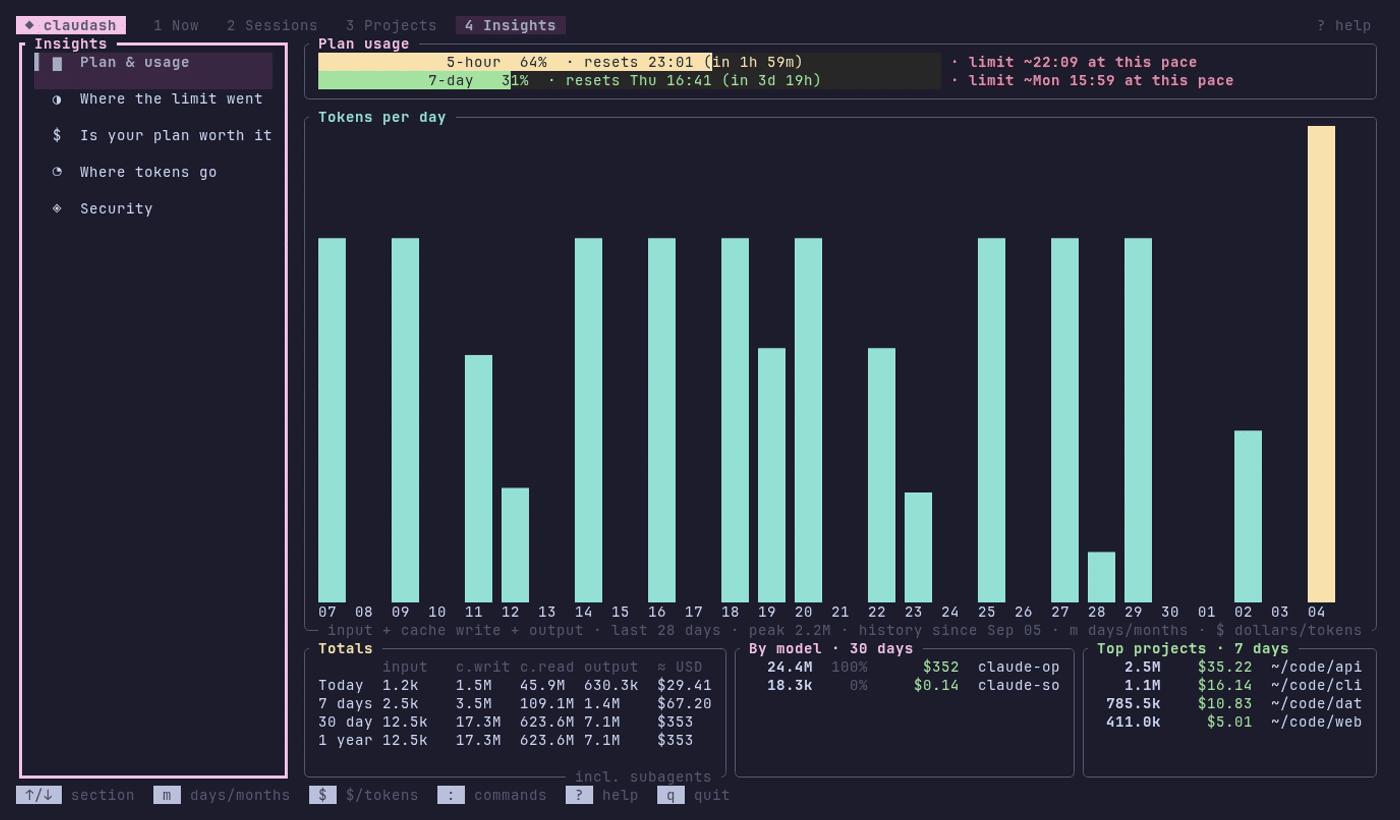Click the pie icon beside Where tokens go

[57, 172]
